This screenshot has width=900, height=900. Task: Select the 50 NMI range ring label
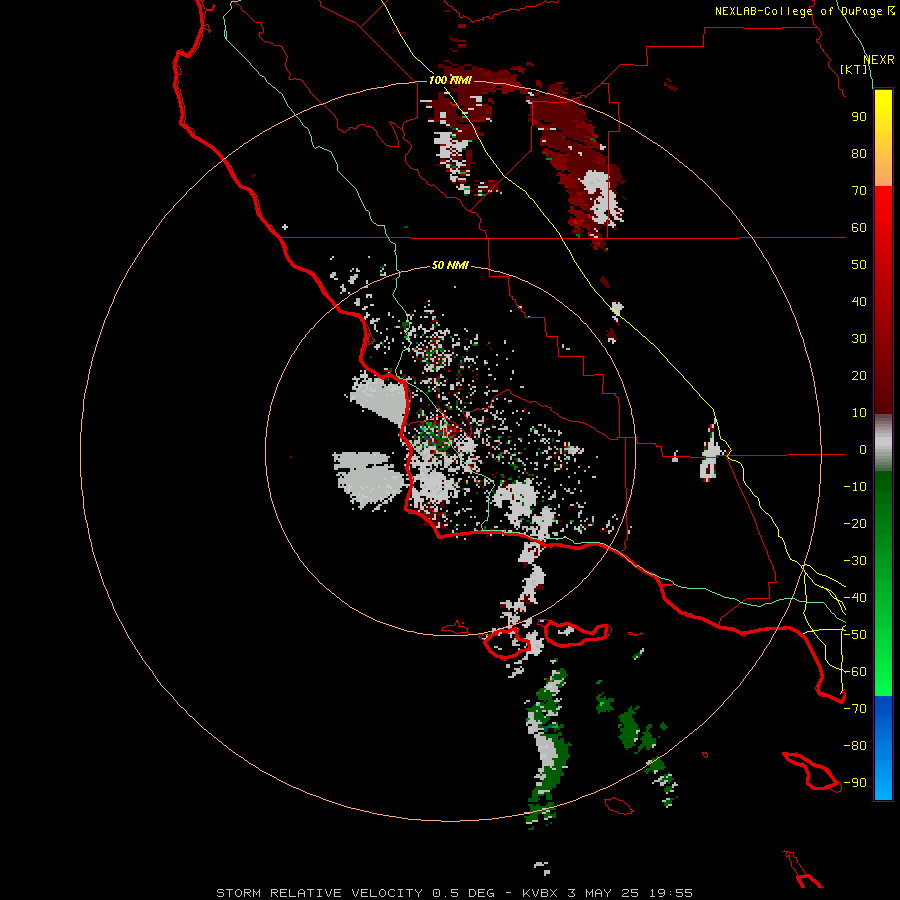(450, 265)
